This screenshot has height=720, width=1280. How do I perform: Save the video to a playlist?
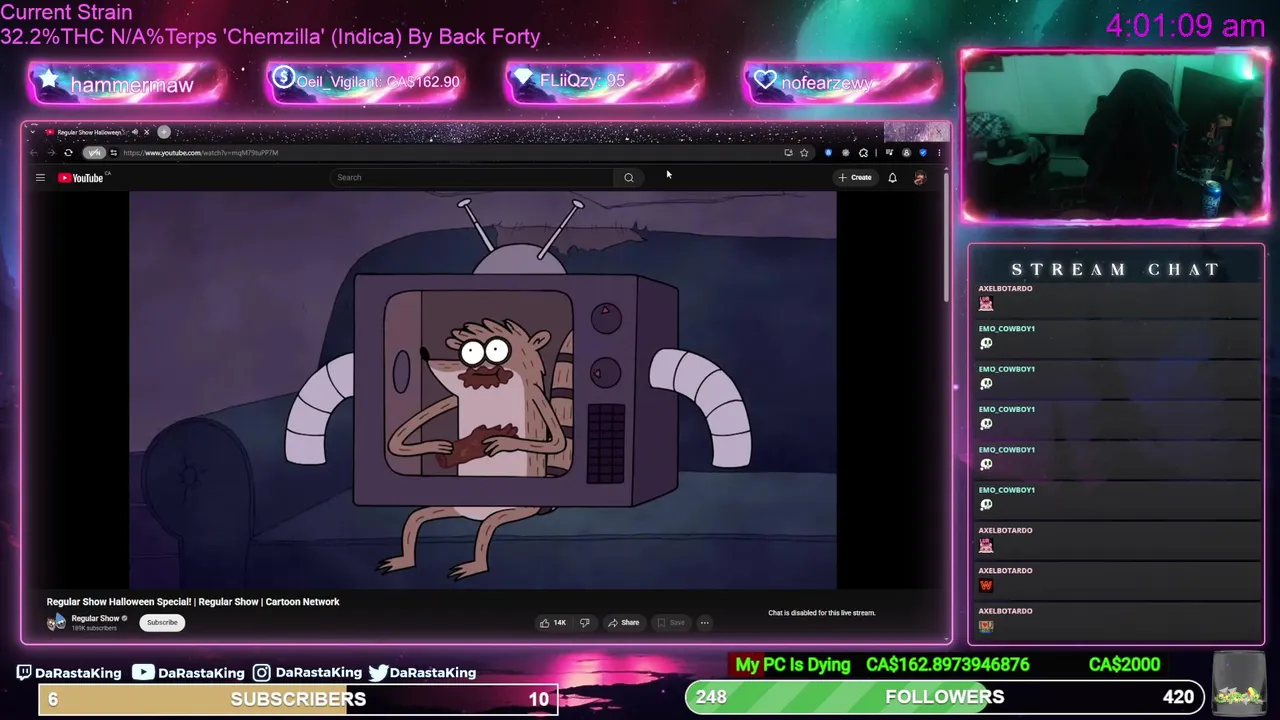pyautogui.click(x=670, y=623)
